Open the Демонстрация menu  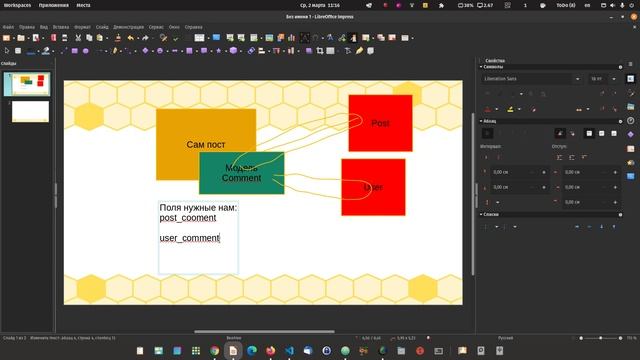click(129, 27)
